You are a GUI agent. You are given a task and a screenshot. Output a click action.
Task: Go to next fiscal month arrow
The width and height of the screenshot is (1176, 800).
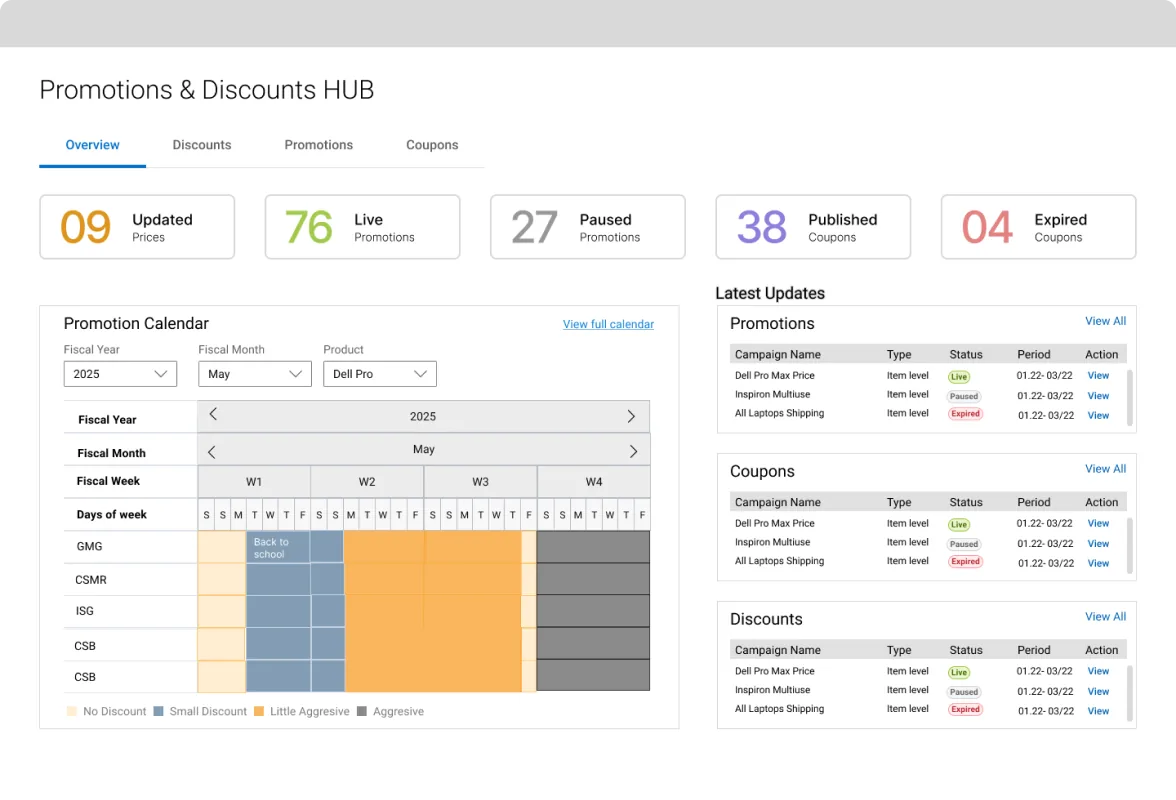(x=633, y=451)
